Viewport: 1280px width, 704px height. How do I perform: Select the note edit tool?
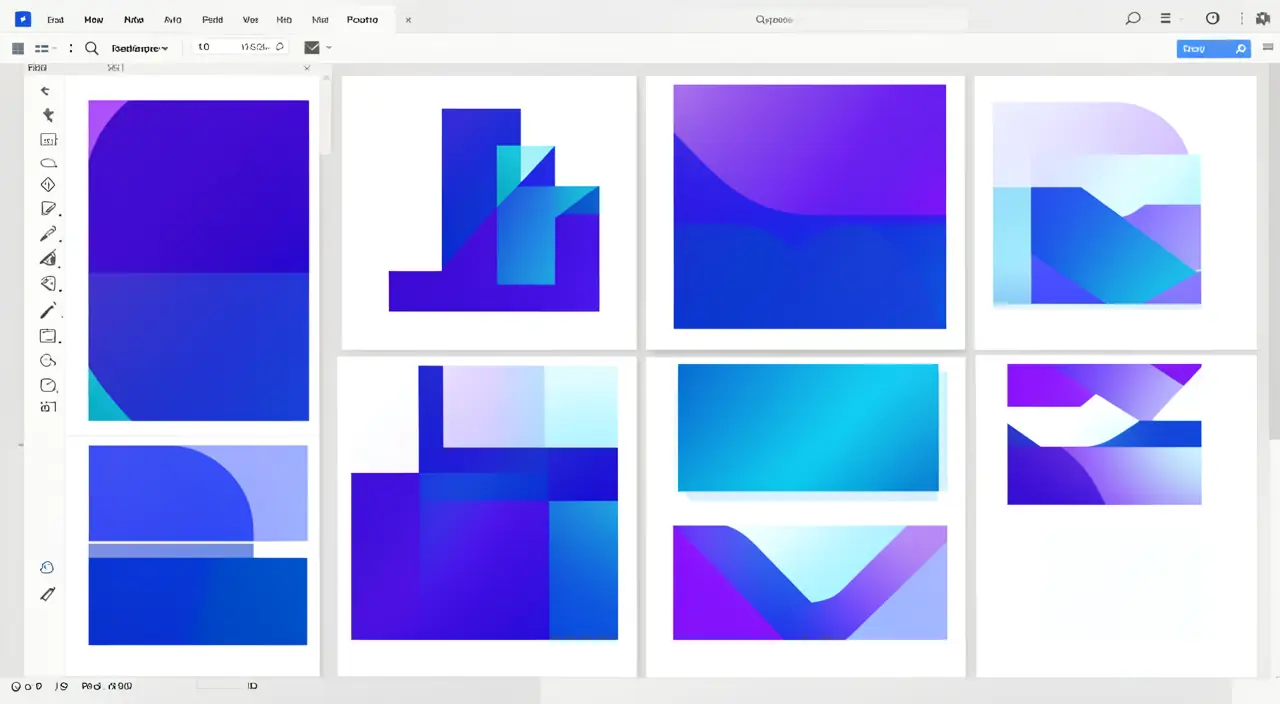pos(48,209)
